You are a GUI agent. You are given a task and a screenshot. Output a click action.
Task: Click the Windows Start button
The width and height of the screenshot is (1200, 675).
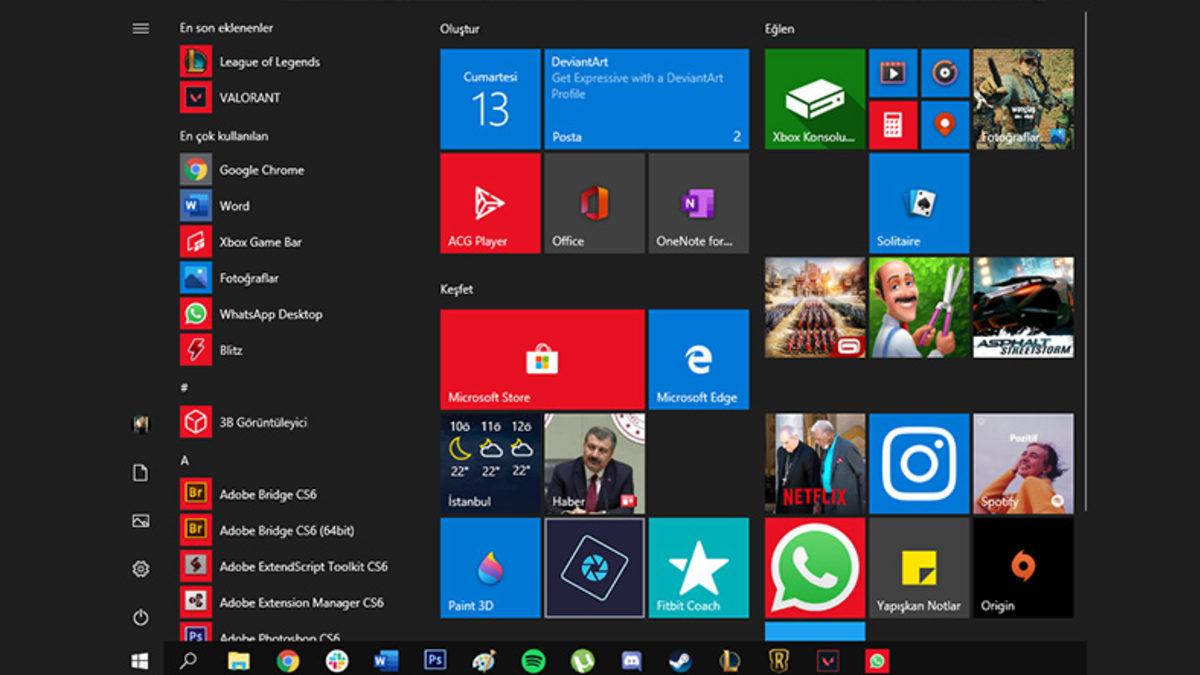140,660
